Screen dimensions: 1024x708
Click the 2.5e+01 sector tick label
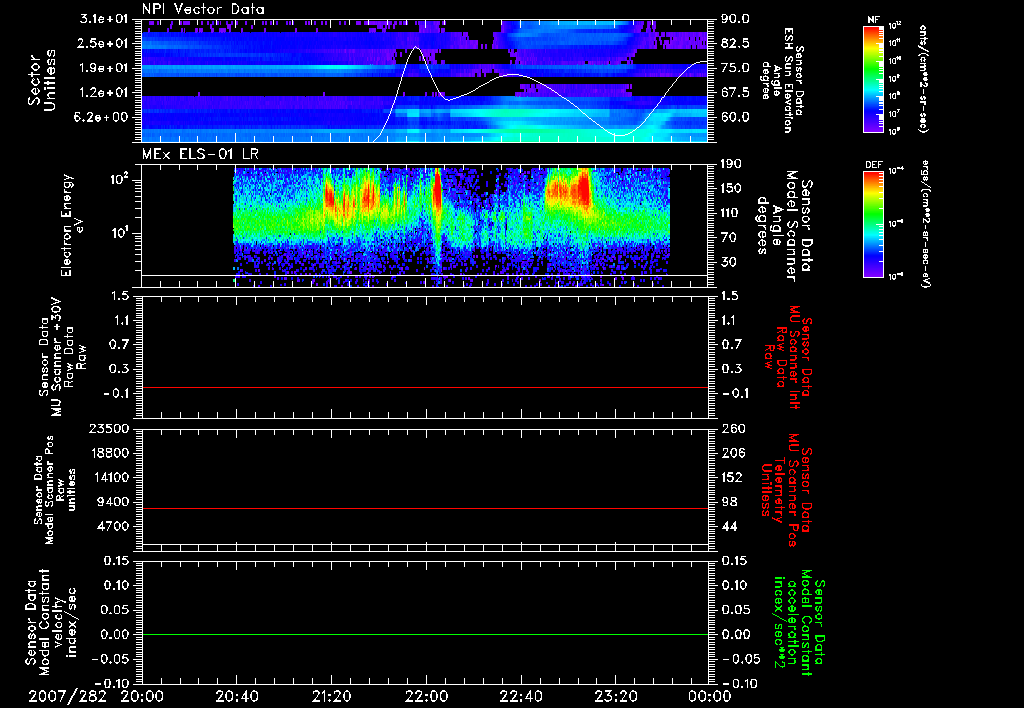pyautogui.click(x=105, y=43)
